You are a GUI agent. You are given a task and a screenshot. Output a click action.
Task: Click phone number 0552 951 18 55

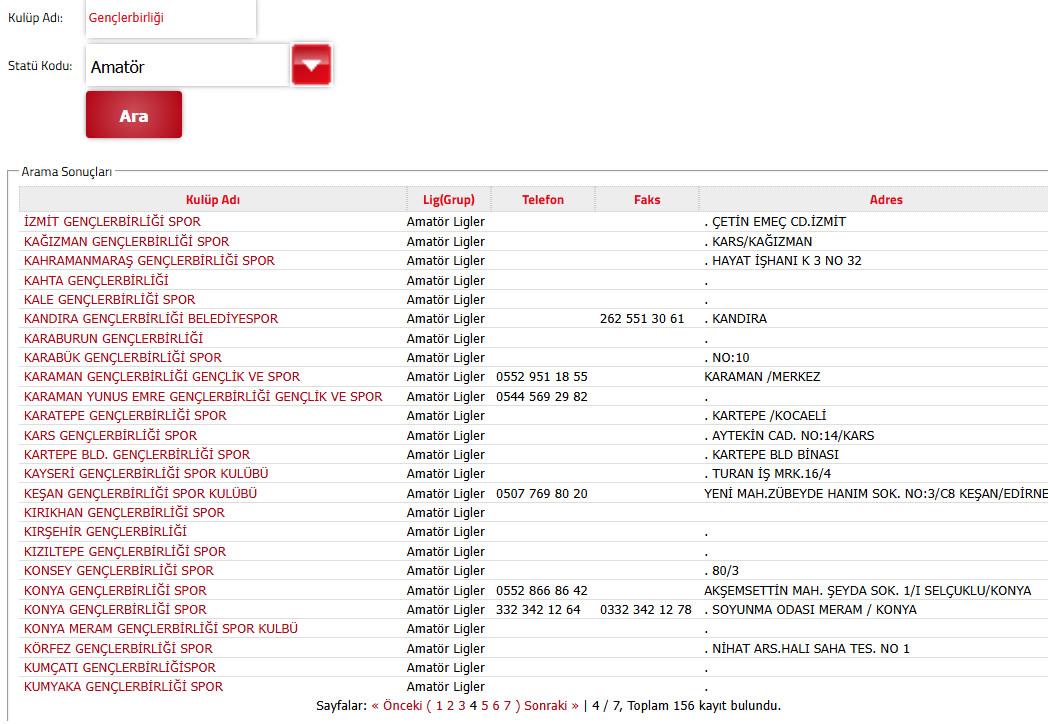pyautogui.click(x=542, y=377)
